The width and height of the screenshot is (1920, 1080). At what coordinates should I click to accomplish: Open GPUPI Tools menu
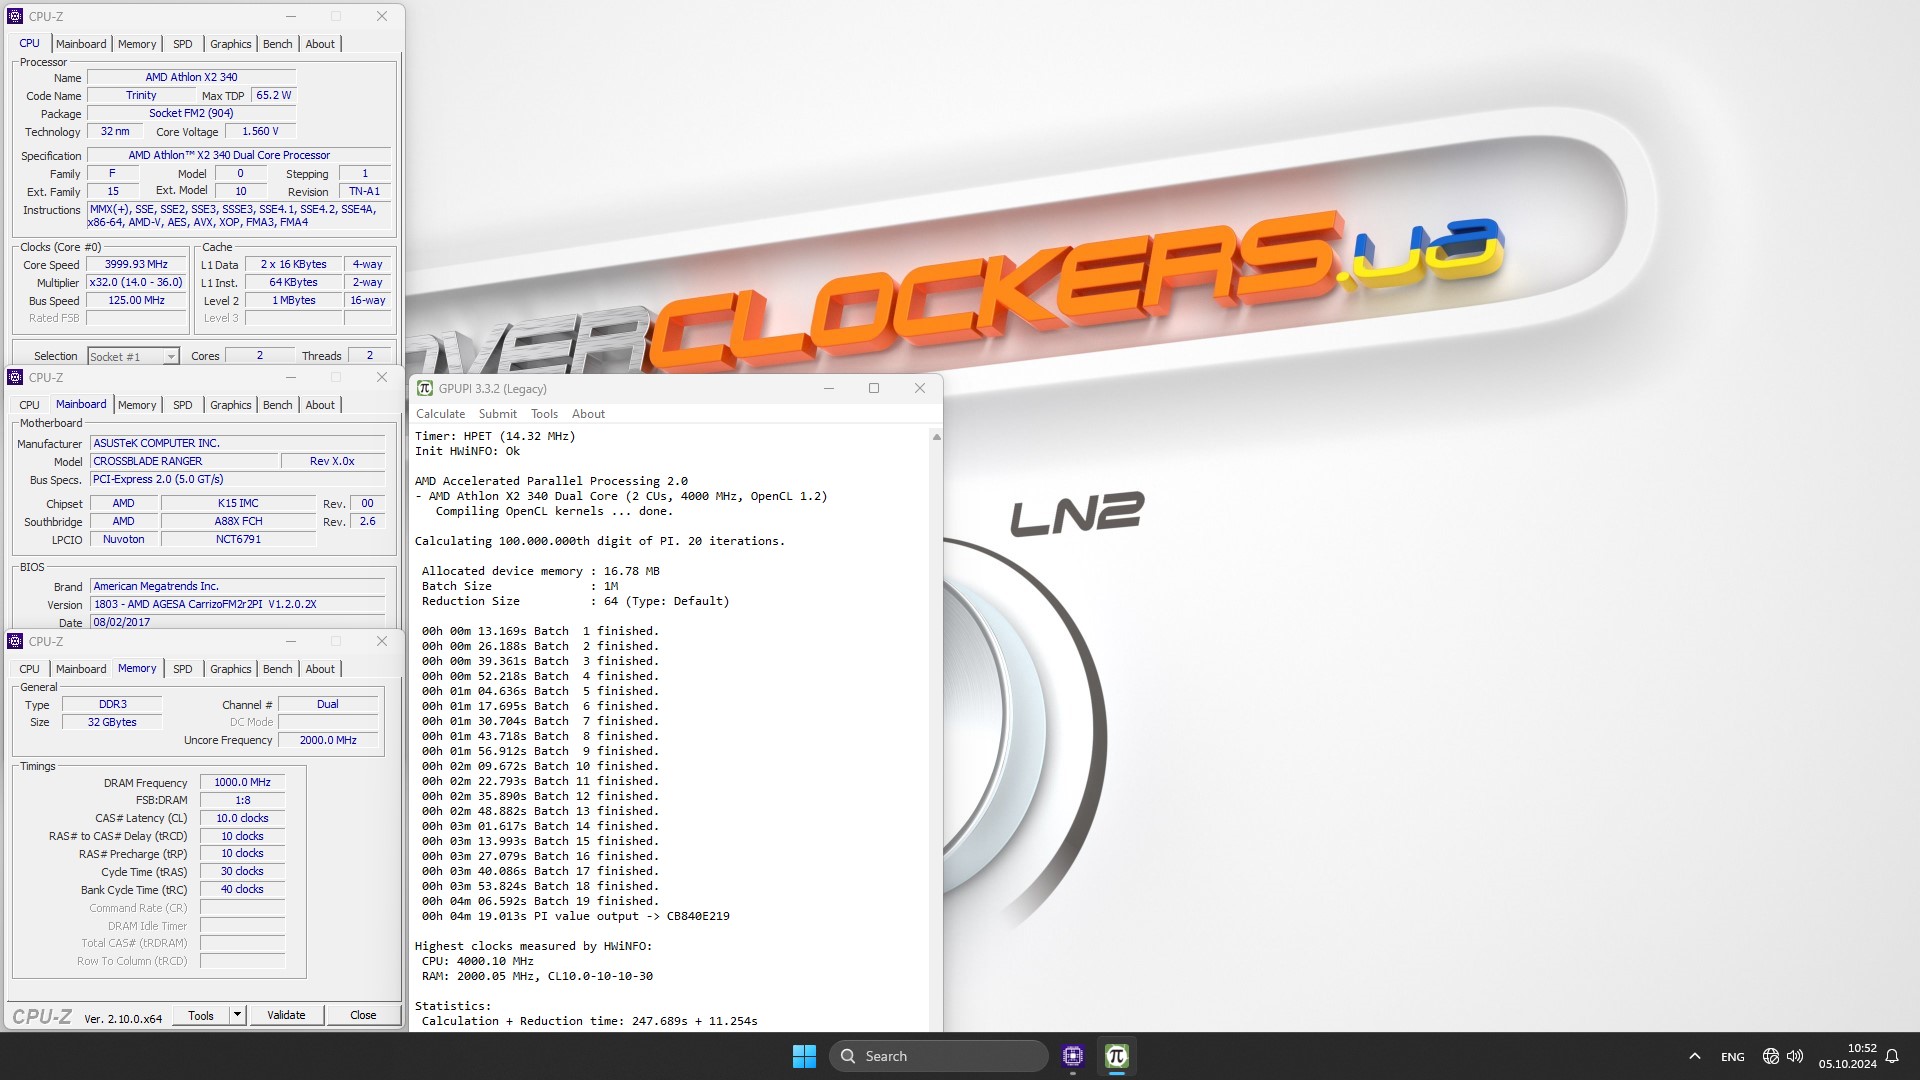pyautogui.click(x=544, y=414)
